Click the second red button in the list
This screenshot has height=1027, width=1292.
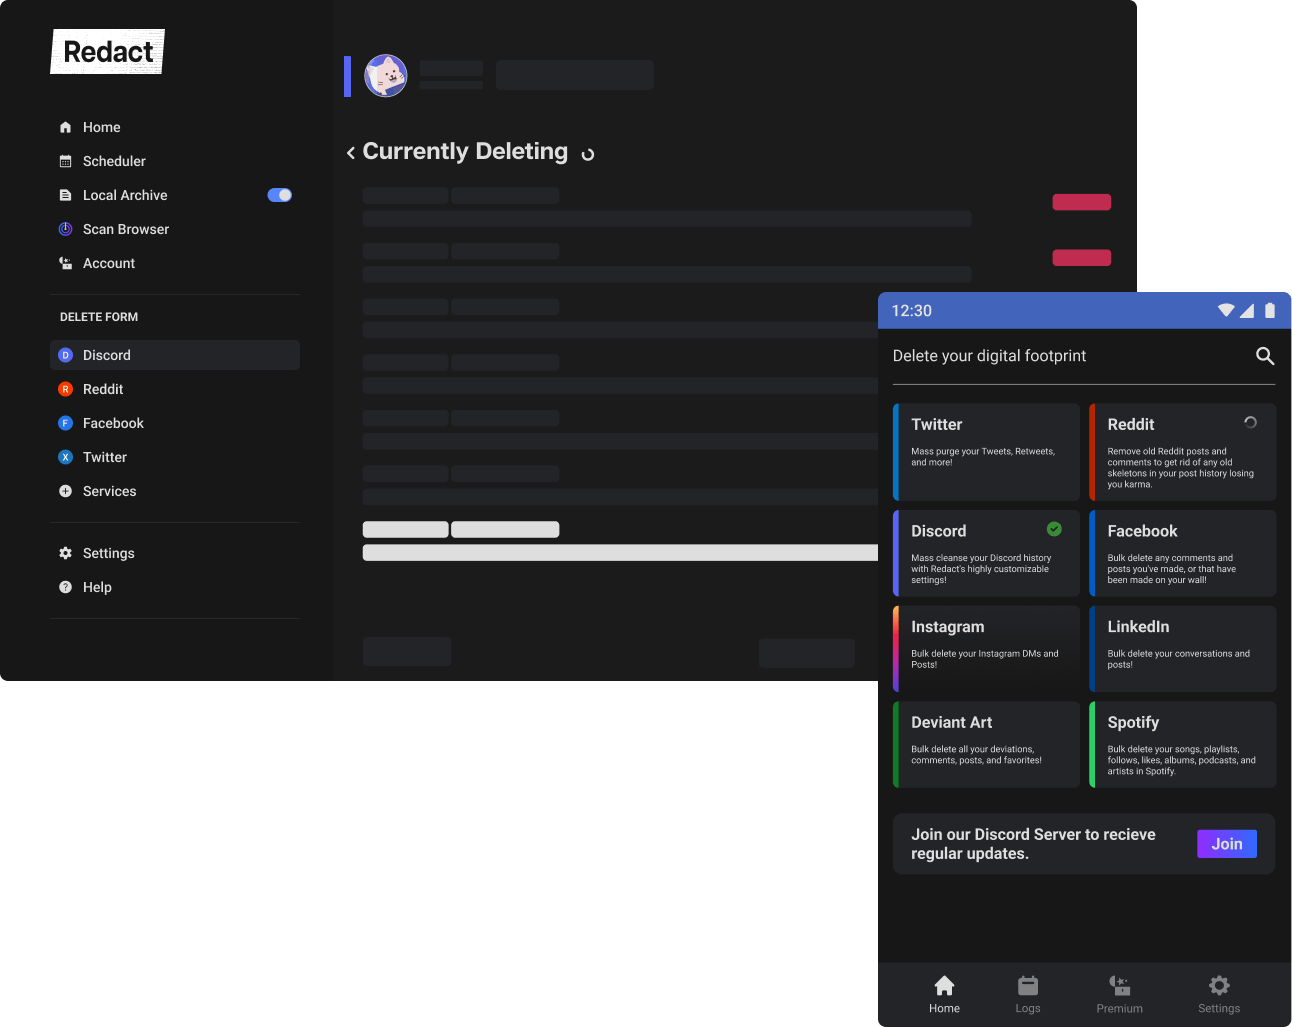click(1082, 258)
